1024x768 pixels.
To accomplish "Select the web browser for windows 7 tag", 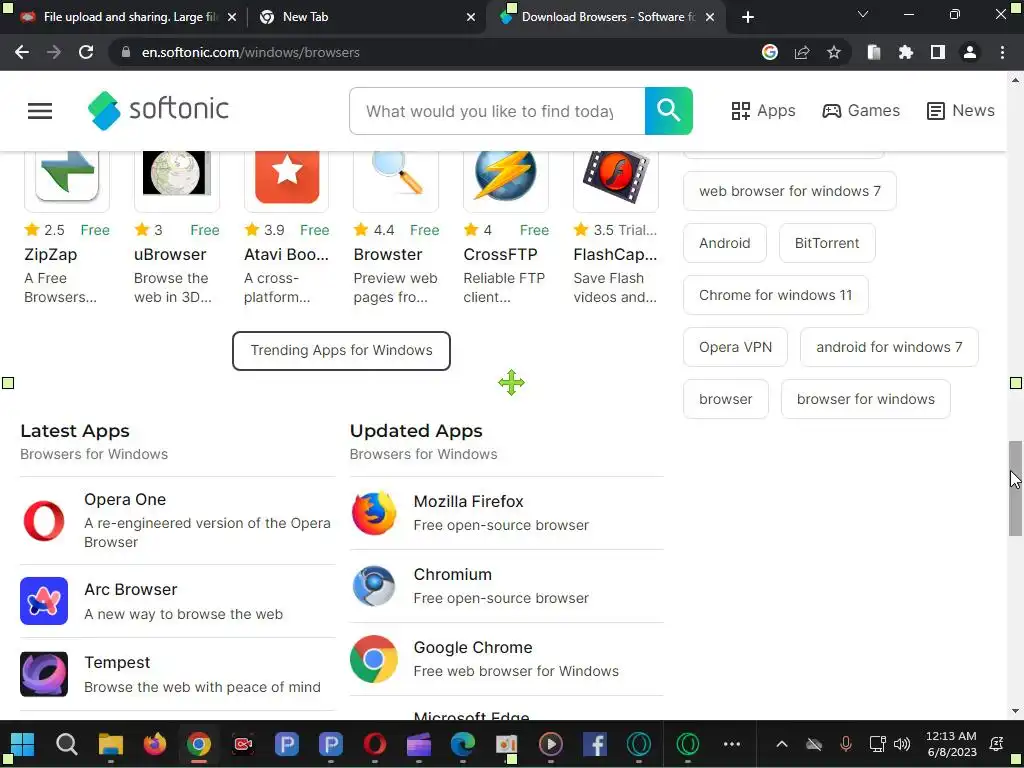I will click(790, 191).
